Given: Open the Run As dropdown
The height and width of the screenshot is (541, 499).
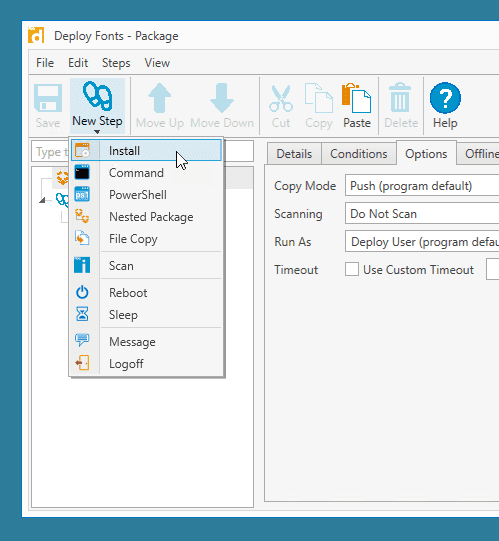Looking at the screenshot, I should point(422,242).
